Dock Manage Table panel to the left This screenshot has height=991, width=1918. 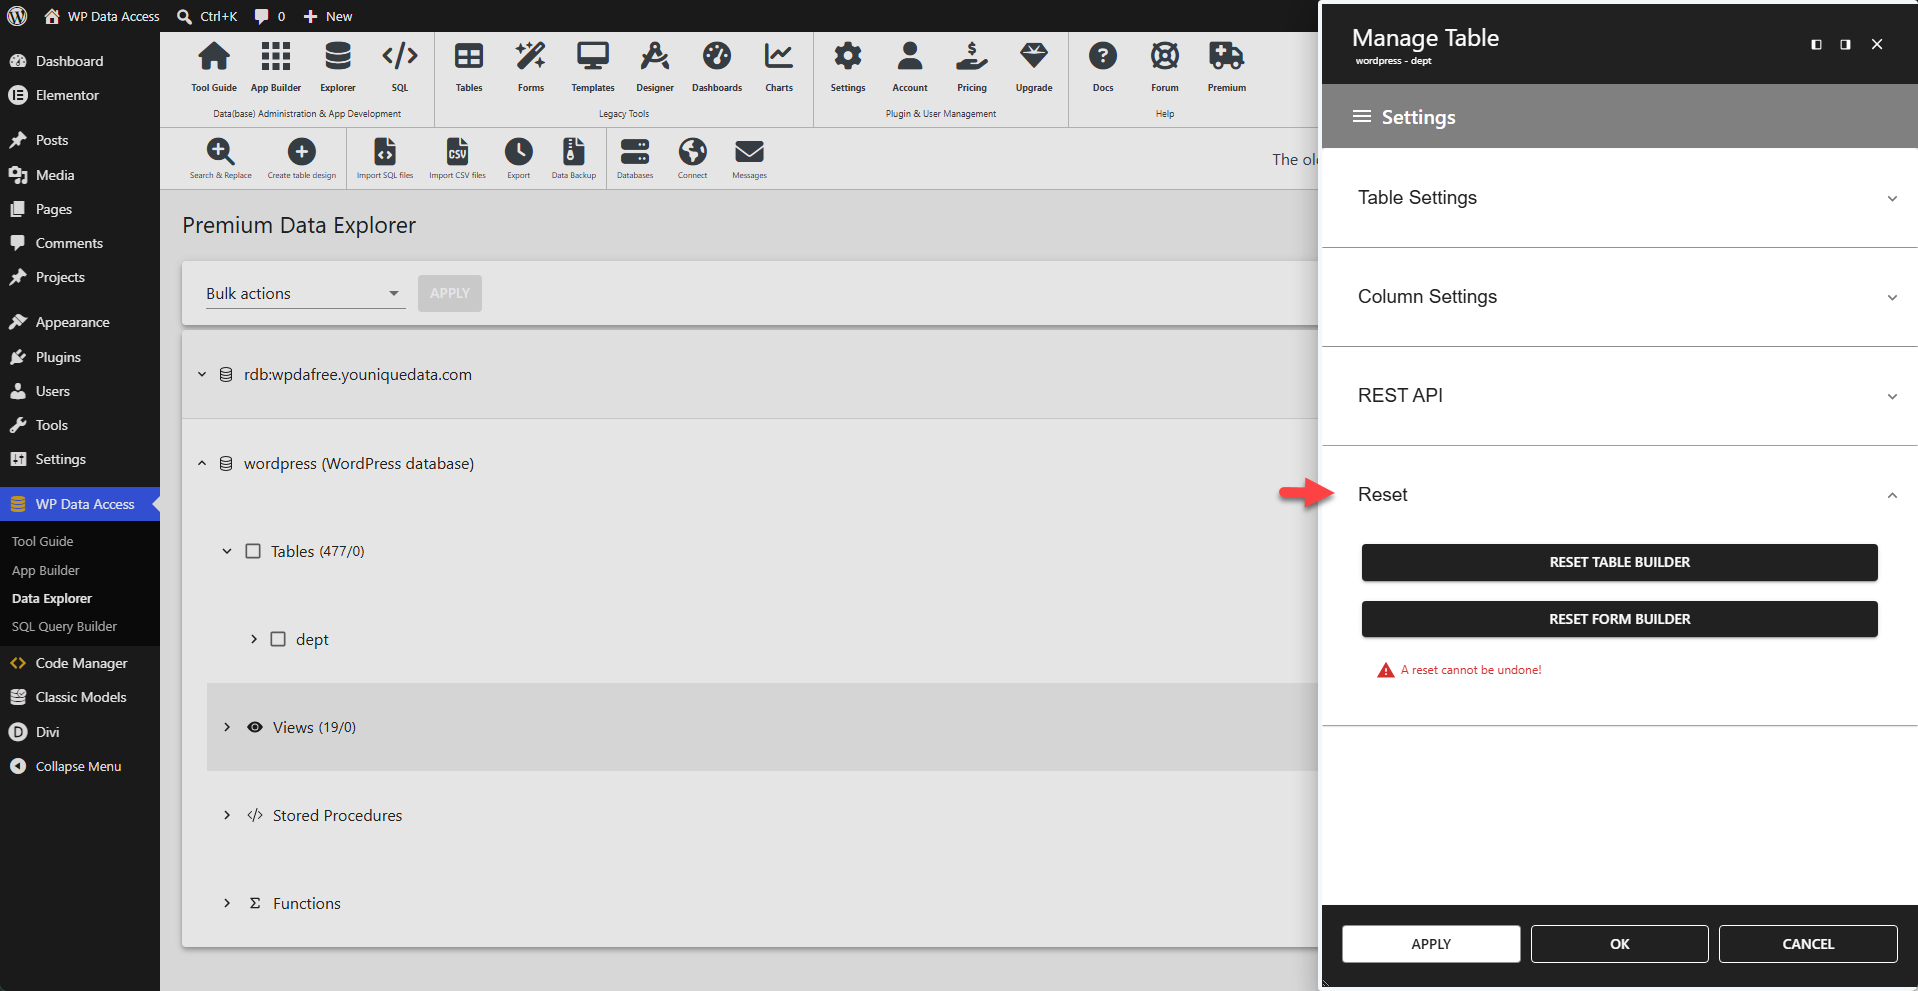[1816, 44]
